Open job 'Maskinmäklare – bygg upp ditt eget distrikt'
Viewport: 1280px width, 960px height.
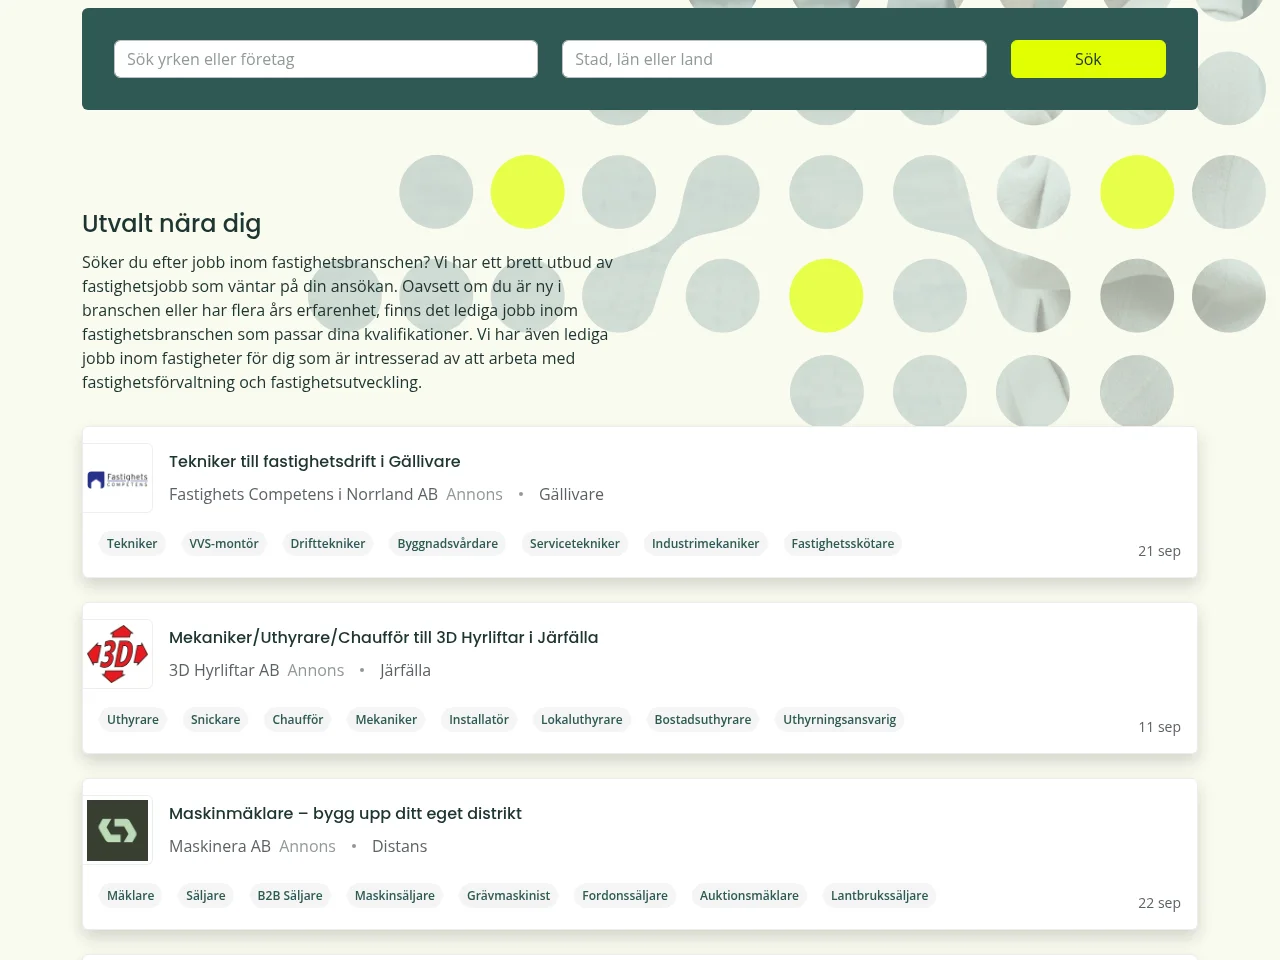click(345, 813)
